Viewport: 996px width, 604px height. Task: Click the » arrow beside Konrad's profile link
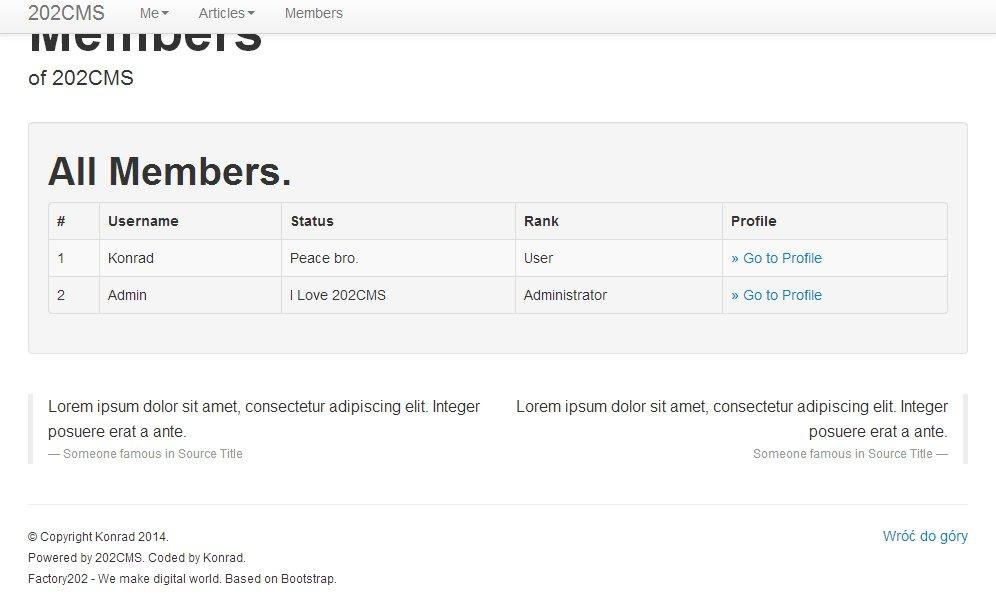735,258
